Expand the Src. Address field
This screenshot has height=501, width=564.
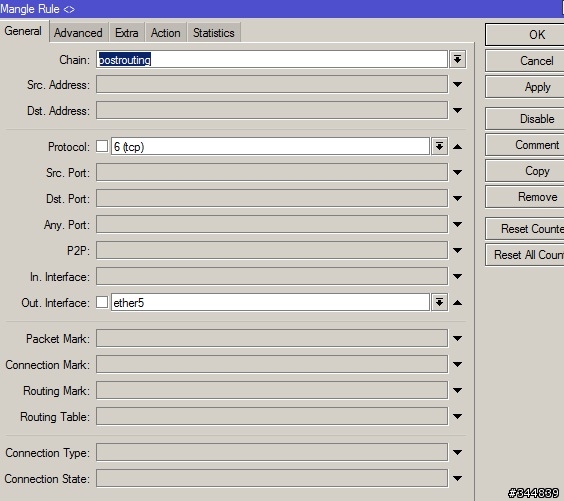[457, 85]
